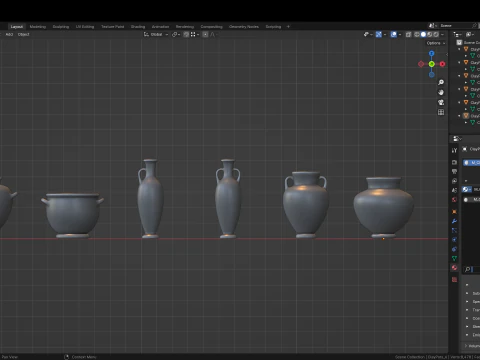This screenshot has width=480, height=360.
Task: Select the wide two-handled bowl pot
Action: (72, 215)
